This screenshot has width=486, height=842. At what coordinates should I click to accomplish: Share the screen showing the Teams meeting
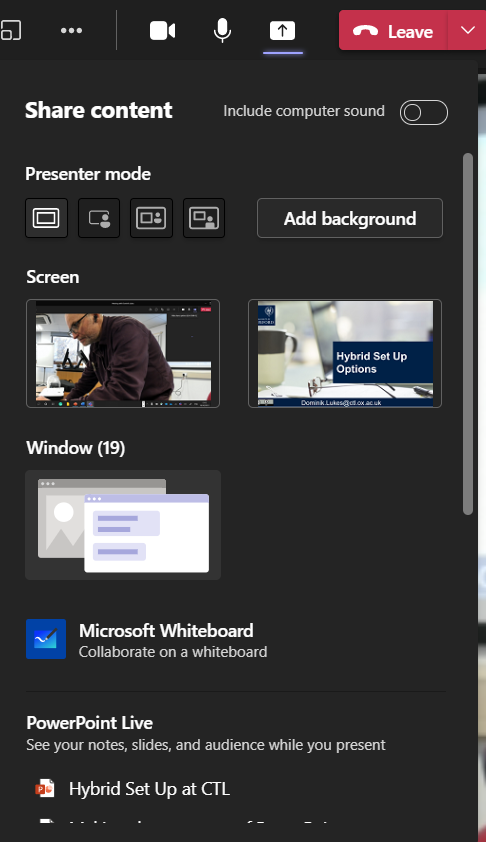[123, 353]
